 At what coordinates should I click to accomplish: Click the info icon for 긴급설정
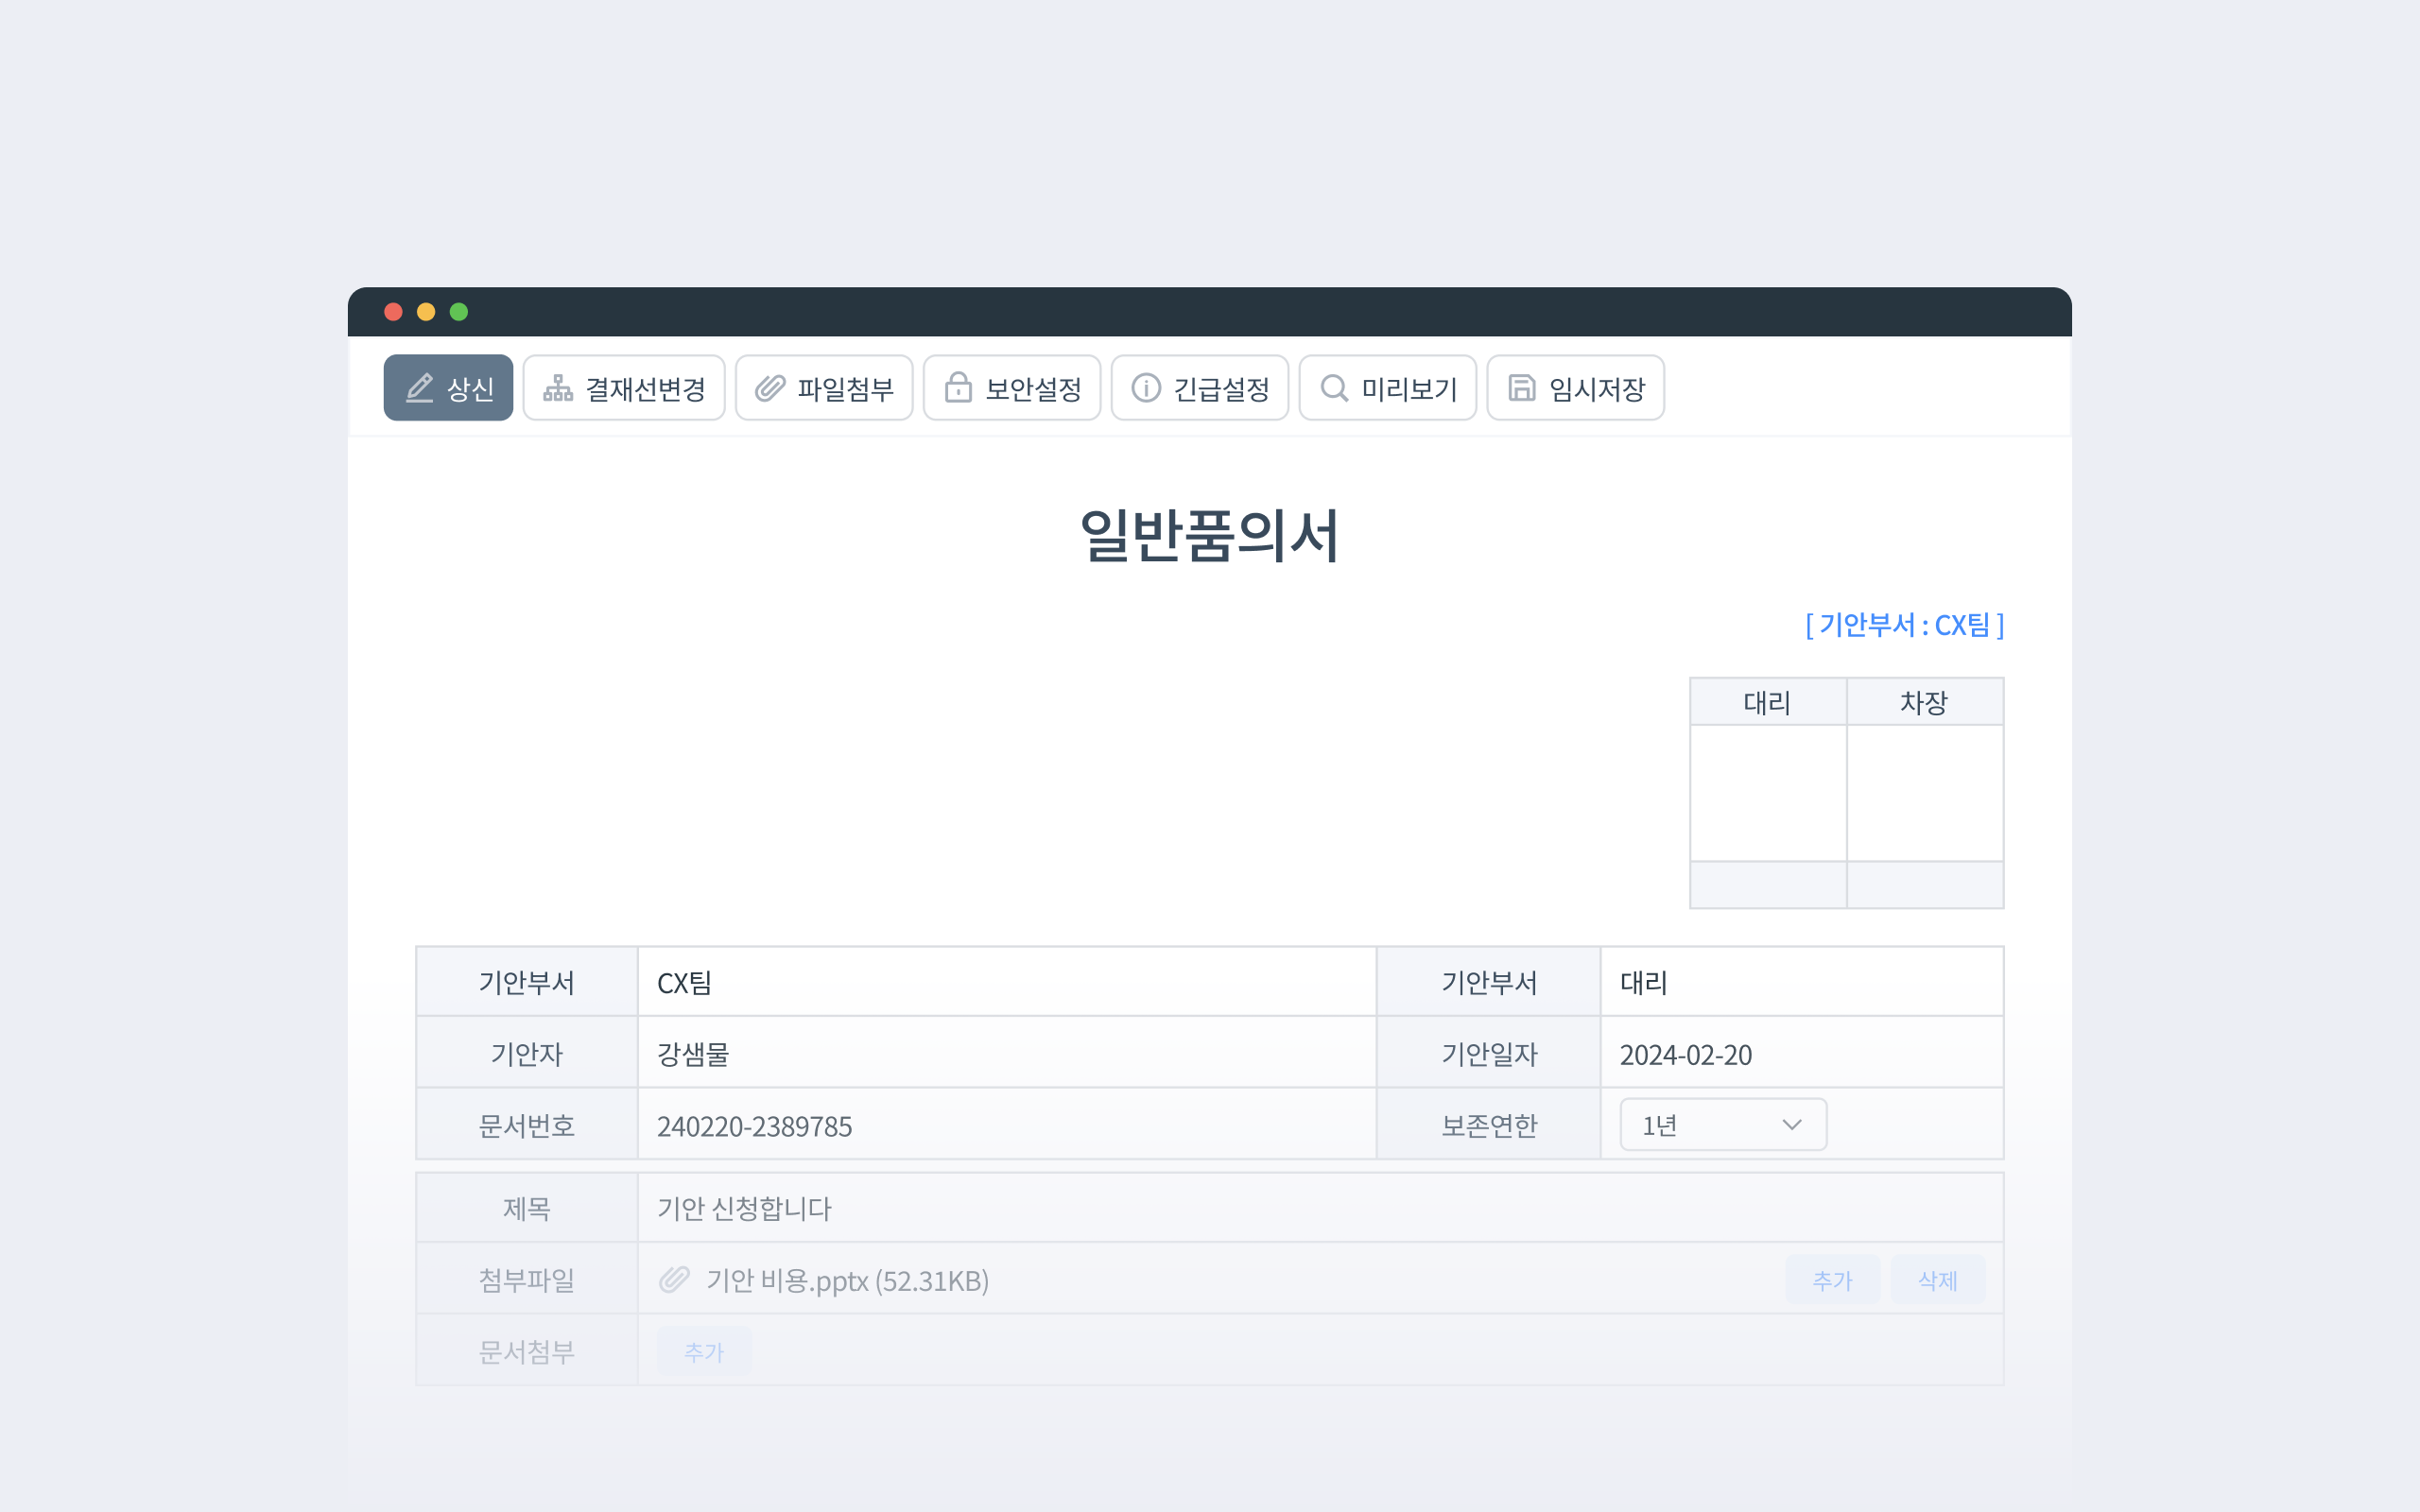pos(1146,388)
